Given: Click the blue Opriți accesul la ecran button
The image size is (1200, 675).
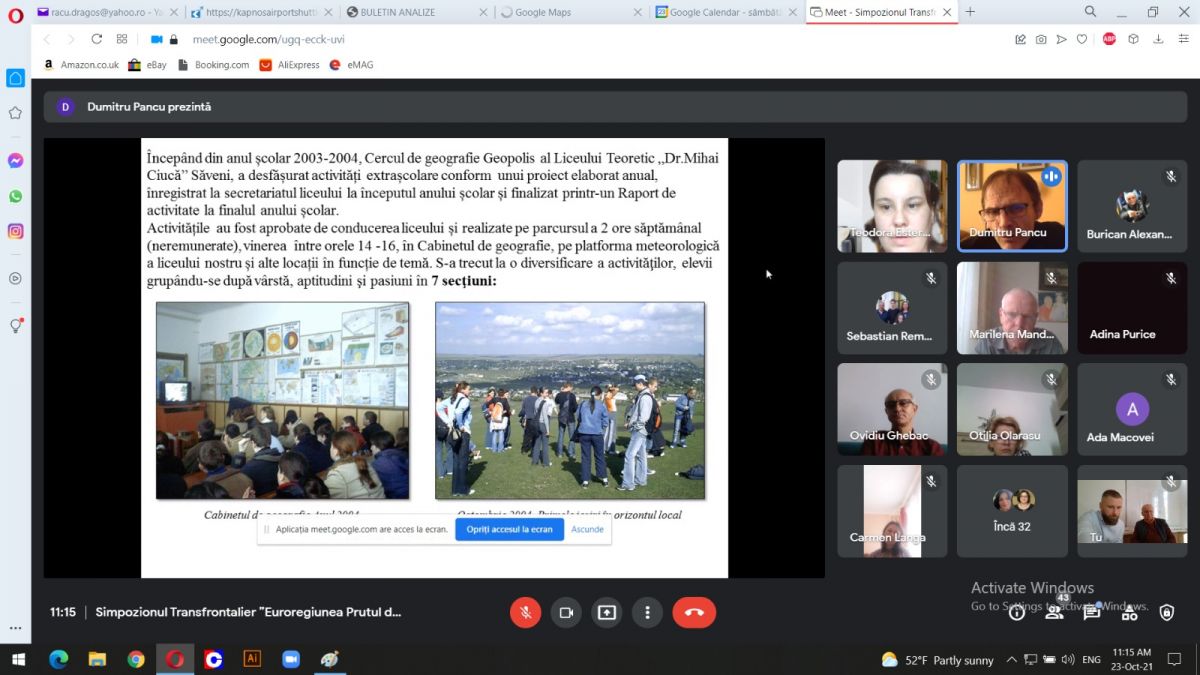Looking at the screenshot, I should click(509, 529).
